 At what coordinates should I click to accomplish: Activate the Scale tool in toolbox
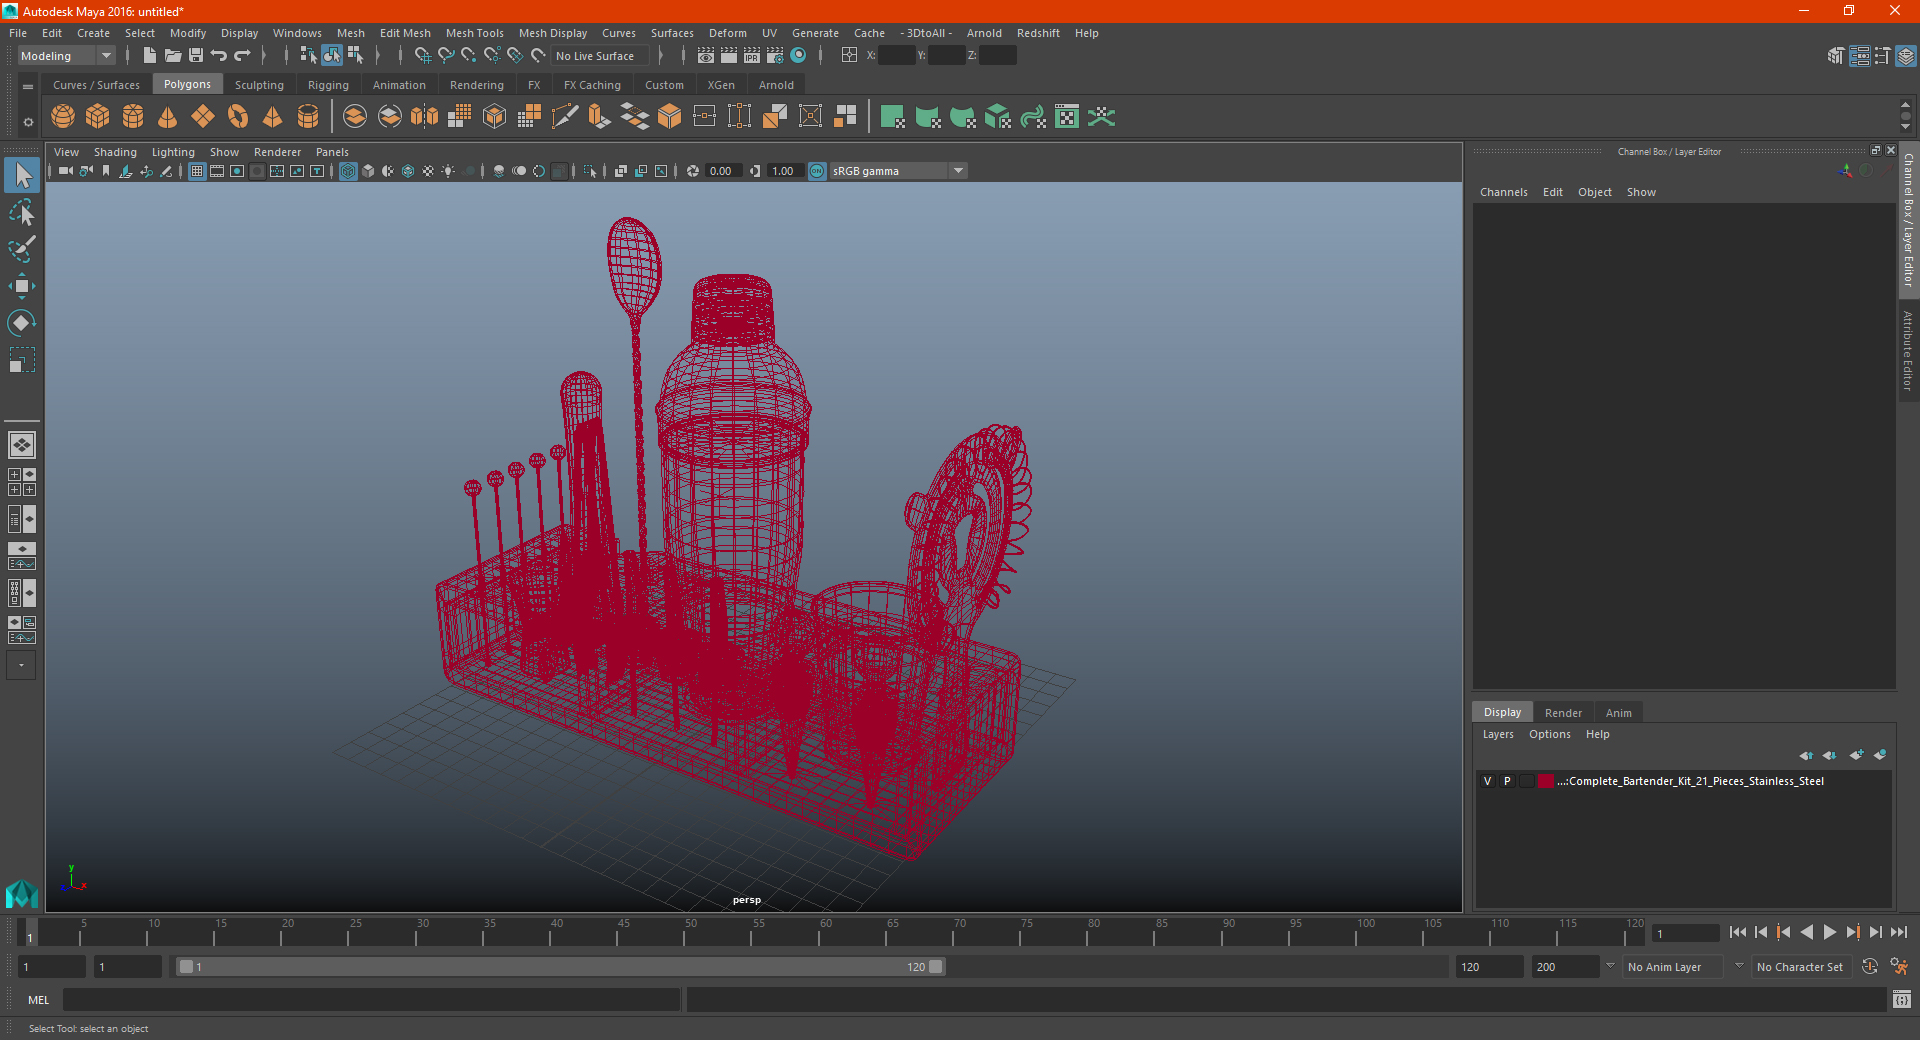click(x=22, y=360)
